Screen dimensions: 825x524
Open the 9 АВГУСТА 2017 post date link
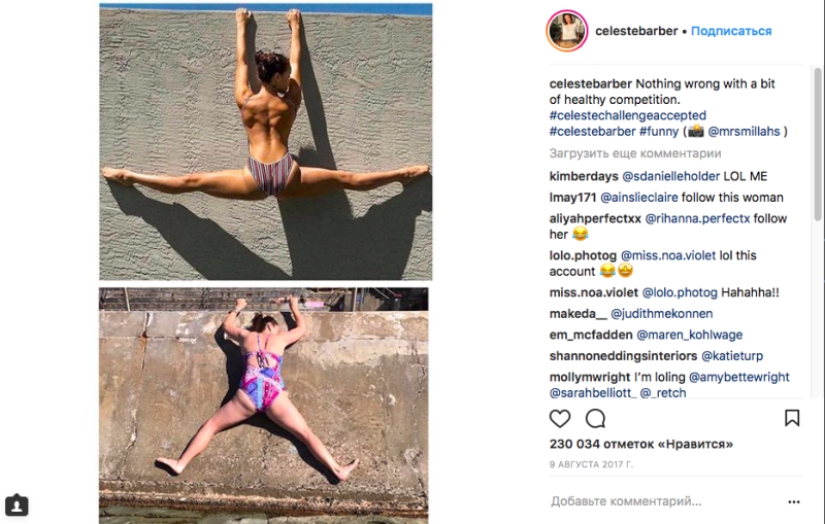(591, 465)
